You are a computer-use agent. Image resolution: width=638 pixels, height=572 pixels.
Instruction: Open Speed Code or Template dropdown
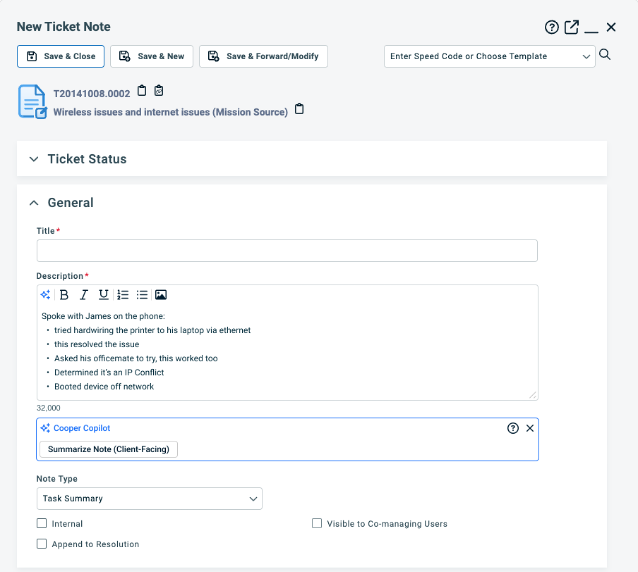pos(490,56)
